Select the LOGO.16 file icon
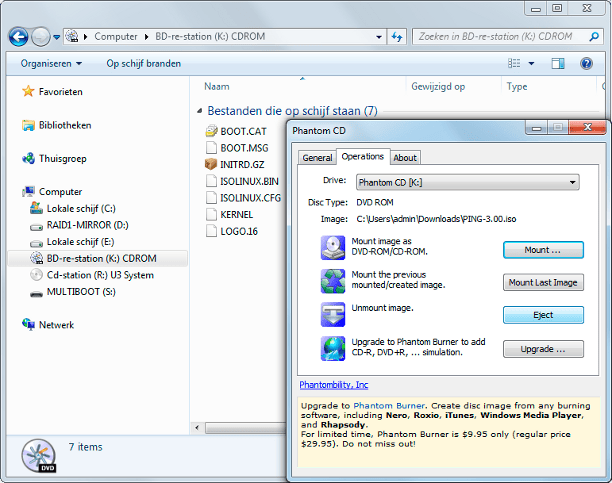This screenshot has width=612, height=483. coord(211,231)
